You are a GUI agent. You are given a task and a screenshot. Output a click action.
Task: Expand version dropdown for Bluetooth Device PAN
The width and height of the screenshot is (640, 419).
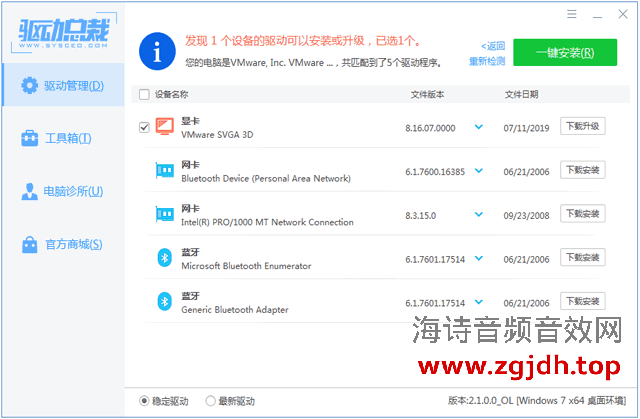(x=479, y=171)
